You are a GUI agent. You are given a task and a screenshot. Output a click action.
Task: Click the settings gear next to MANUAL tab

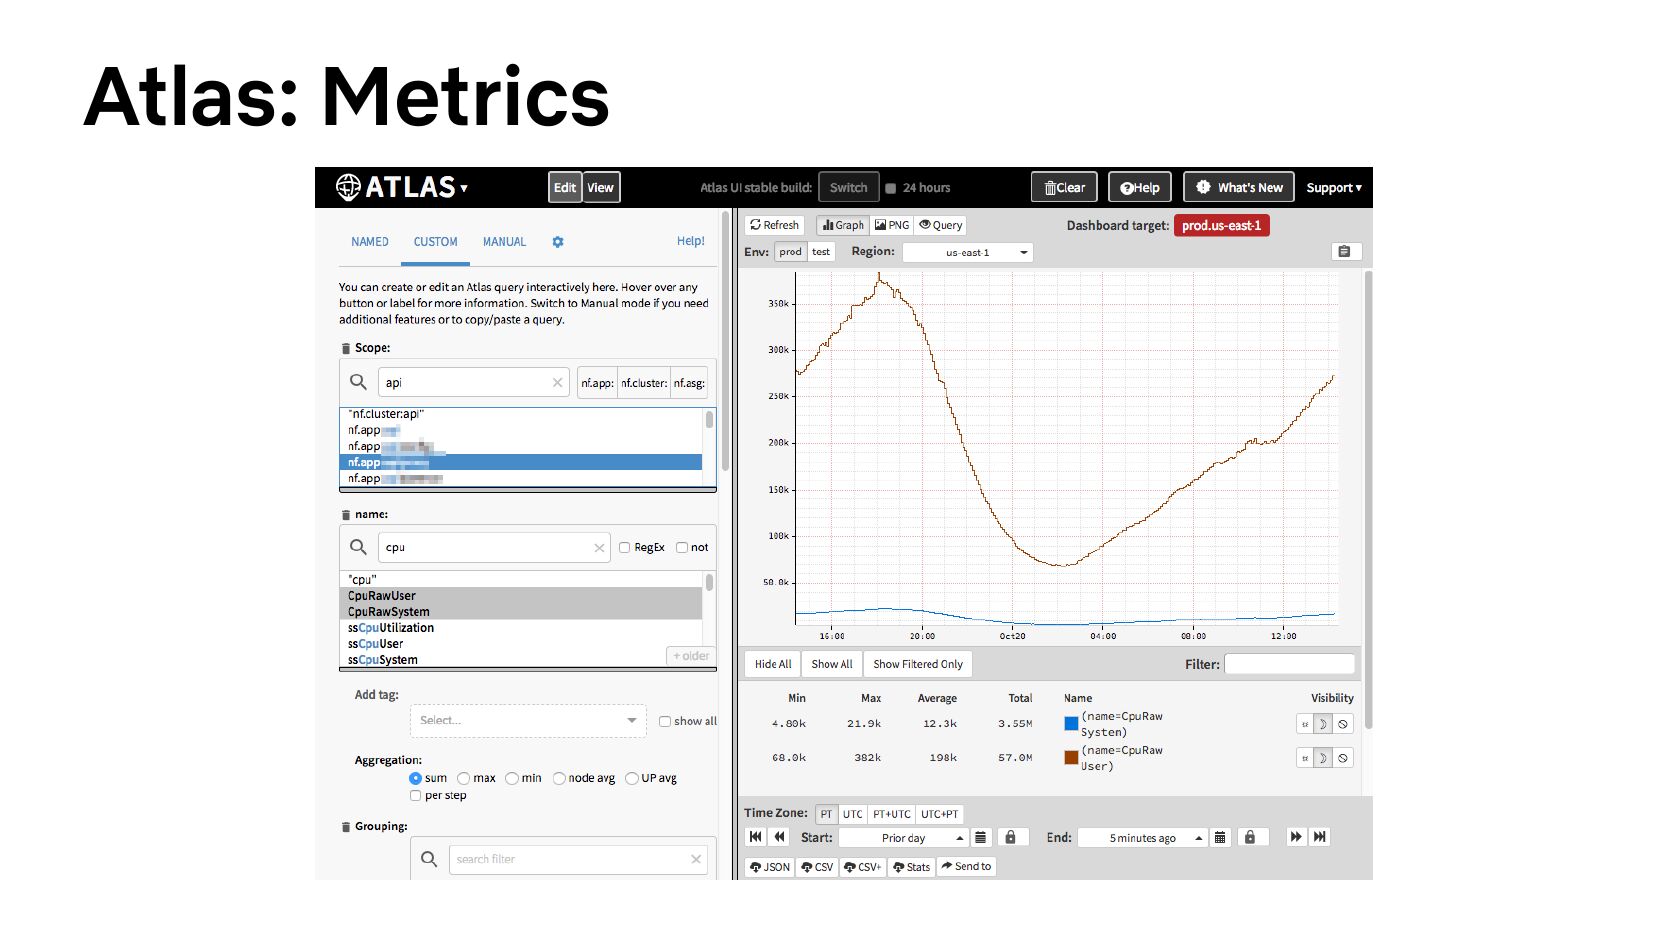tap(558, 242)
